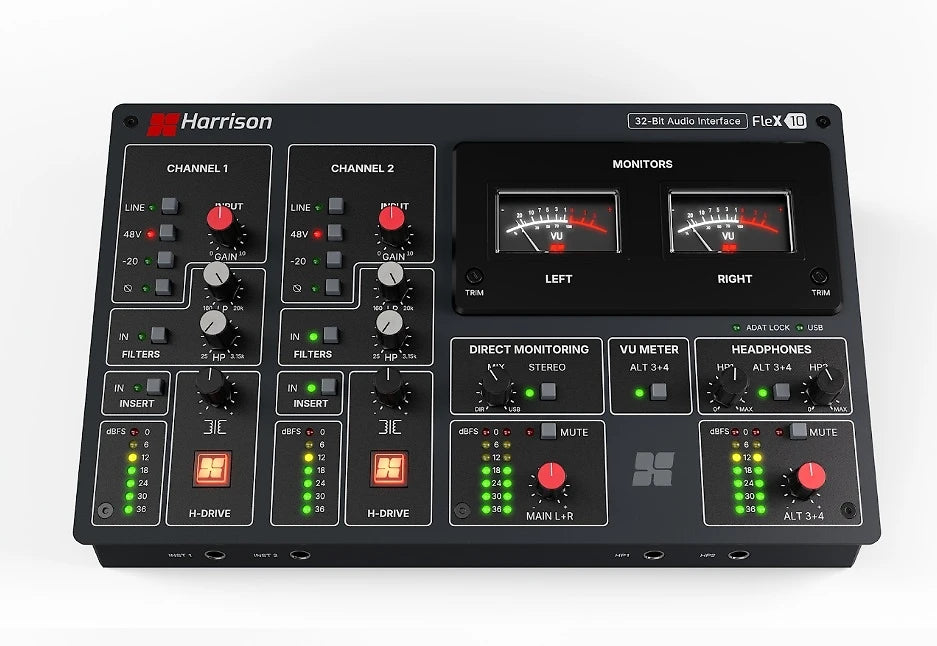Toggle Channel 2 phase invert switch
Image resolution: width=937 pixels, height=646 pixels.
(x=332, y=287)
